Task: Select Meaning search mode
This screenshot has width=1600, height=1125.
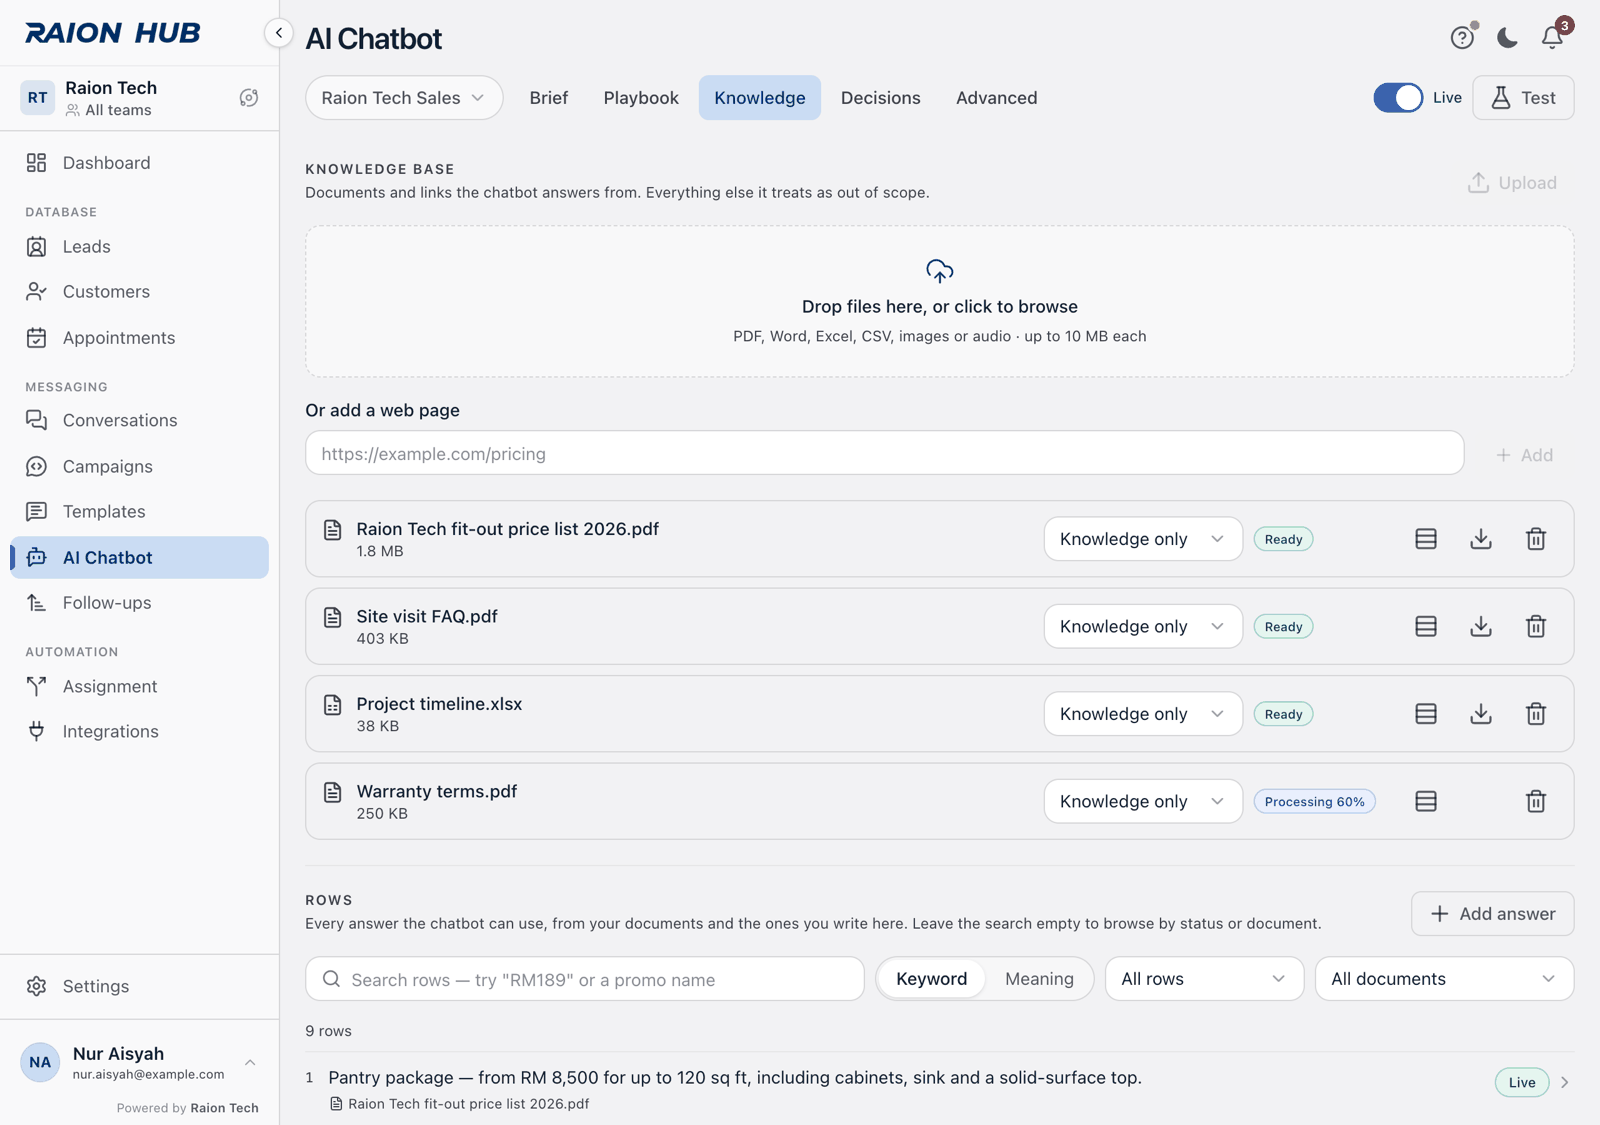Action: click(x=1039, y=979)
